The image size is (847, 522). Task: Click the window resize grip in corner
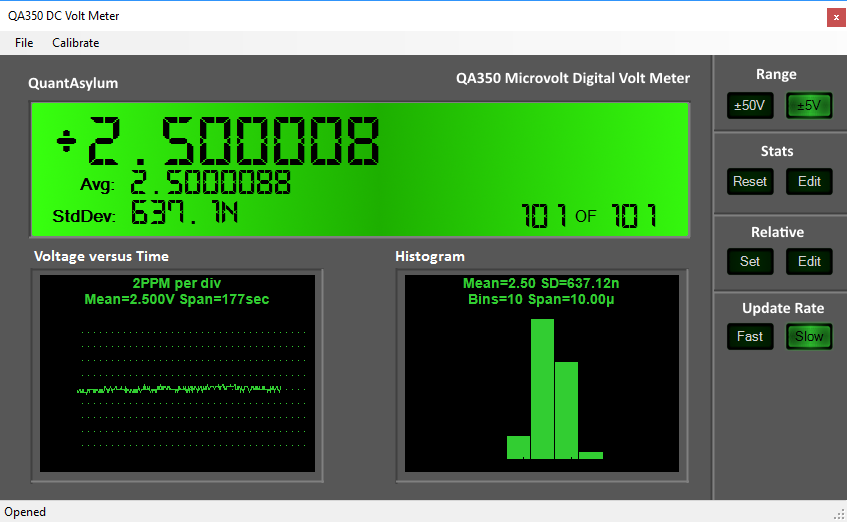[839, 514]
